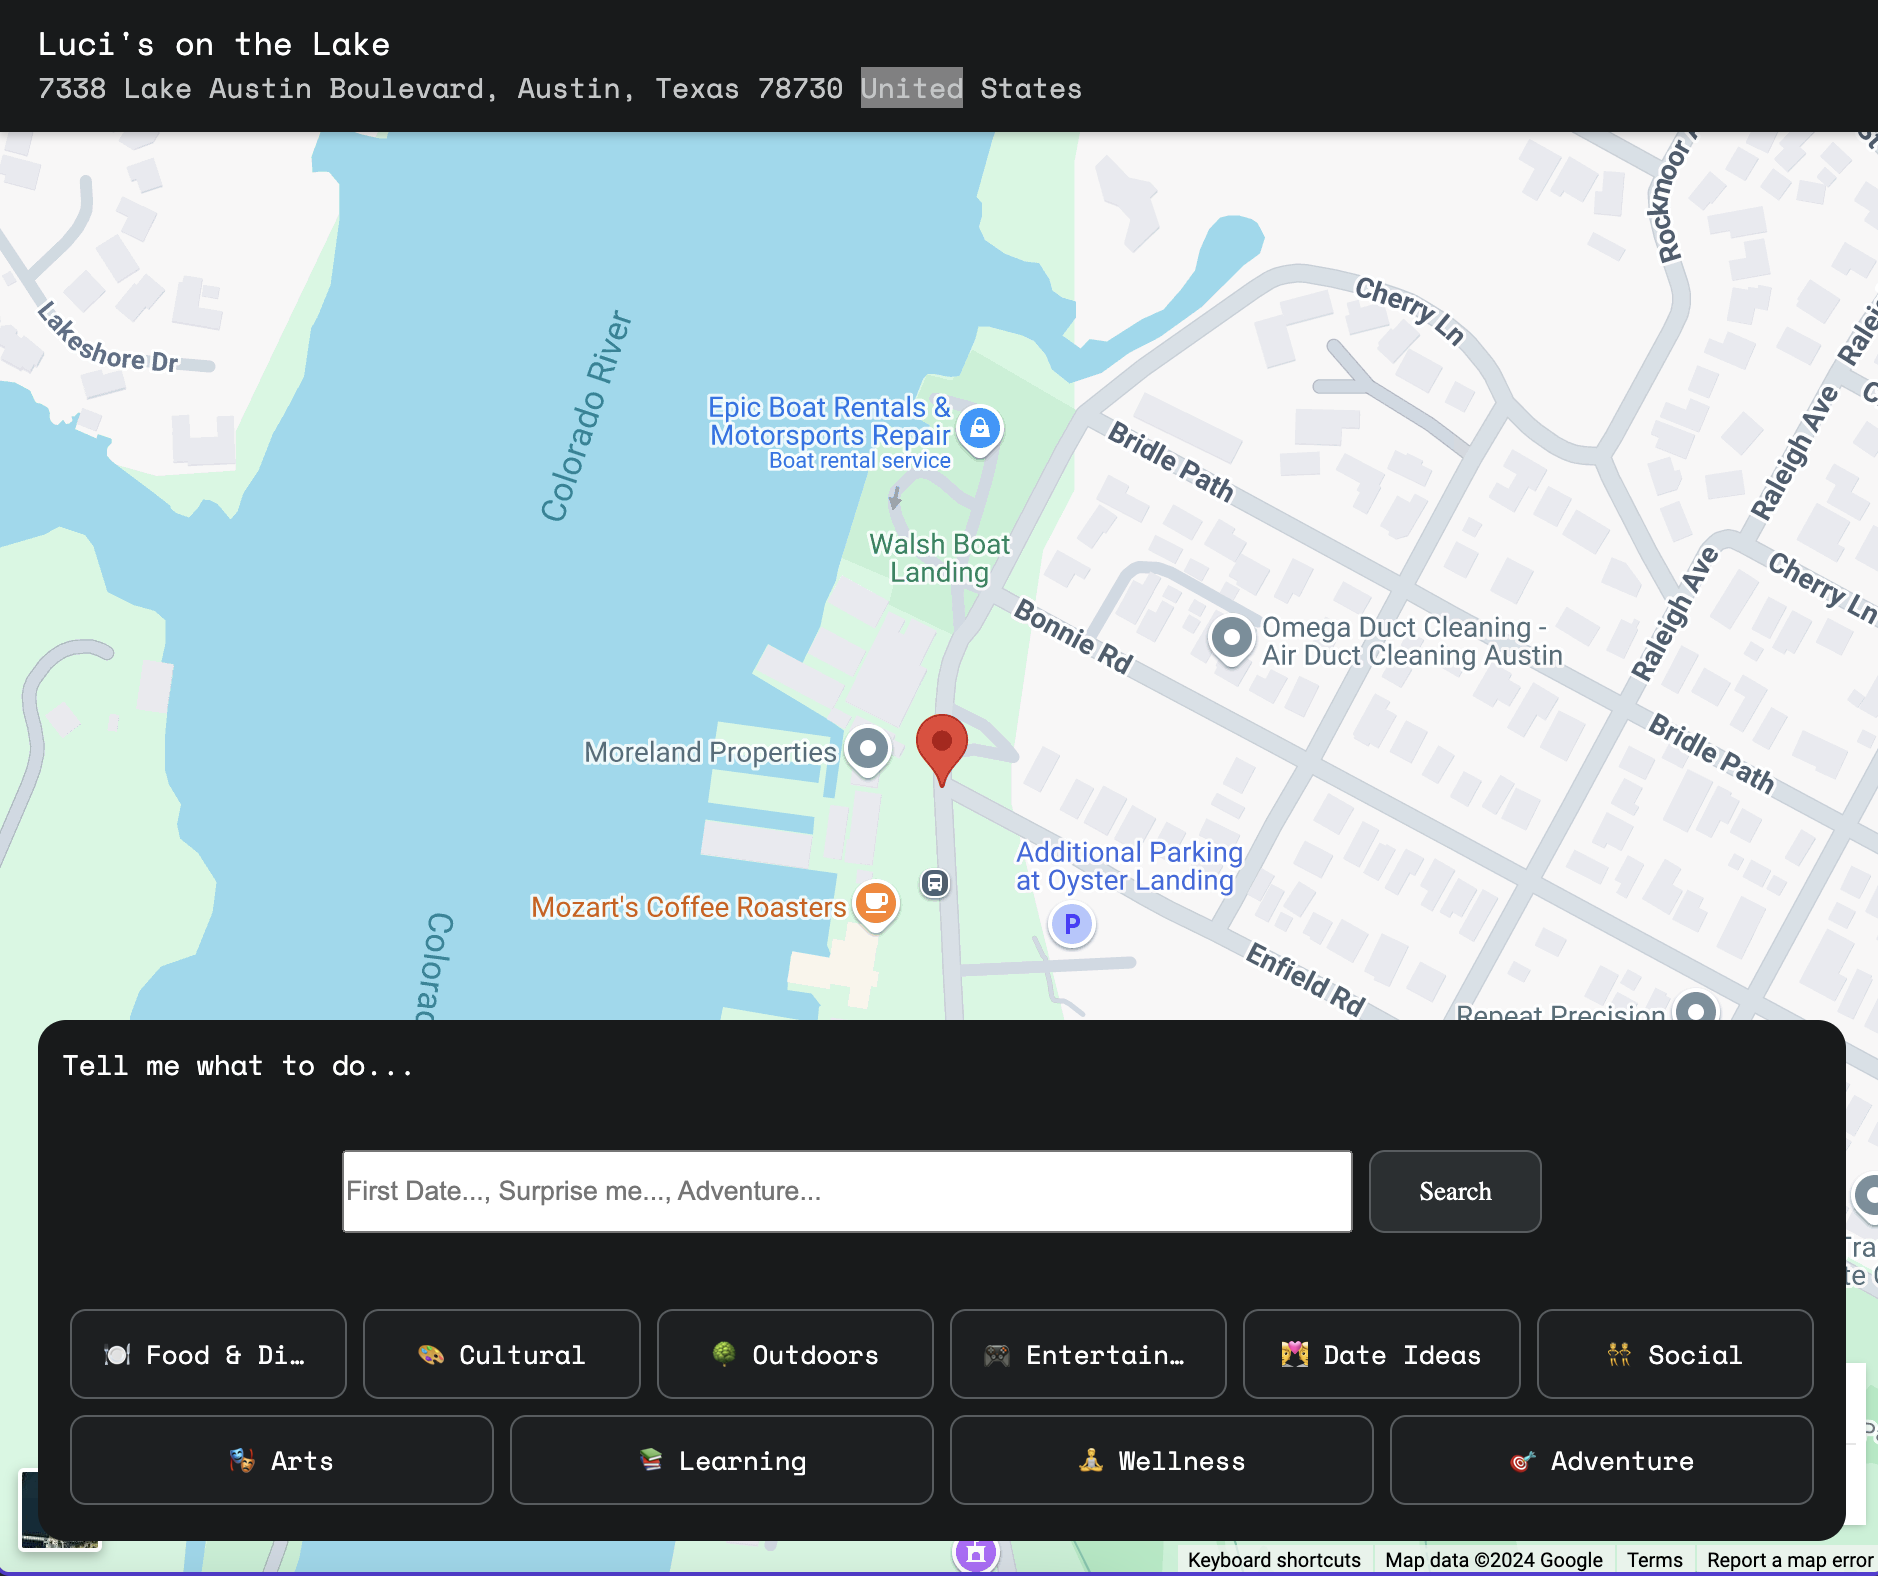Open the map Terms link
The width and height of the screenshot is (1878, 1576).
click(1655, 1560)
